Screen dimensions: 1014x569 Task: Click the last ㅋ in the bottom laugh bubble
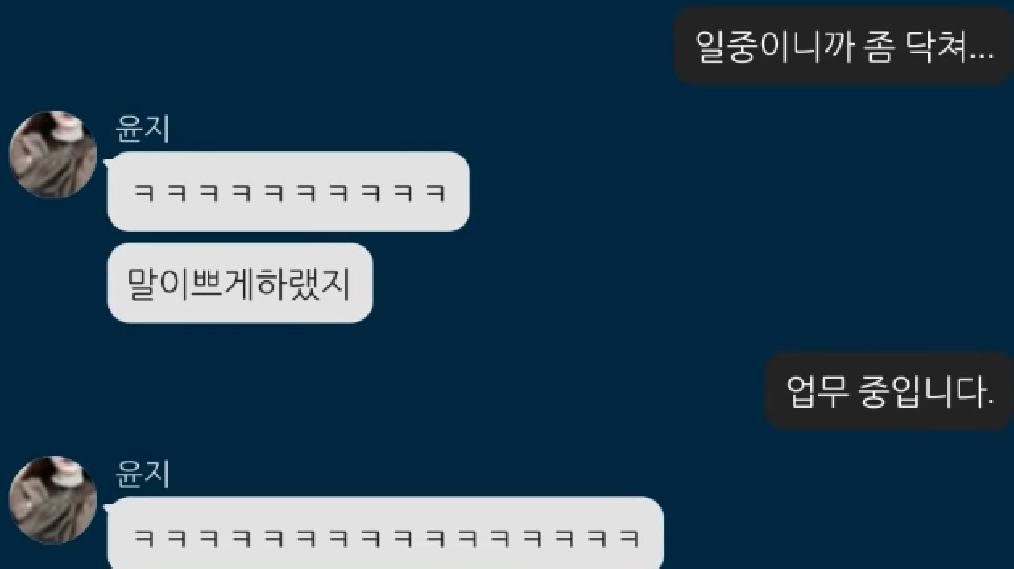point(630,537)
